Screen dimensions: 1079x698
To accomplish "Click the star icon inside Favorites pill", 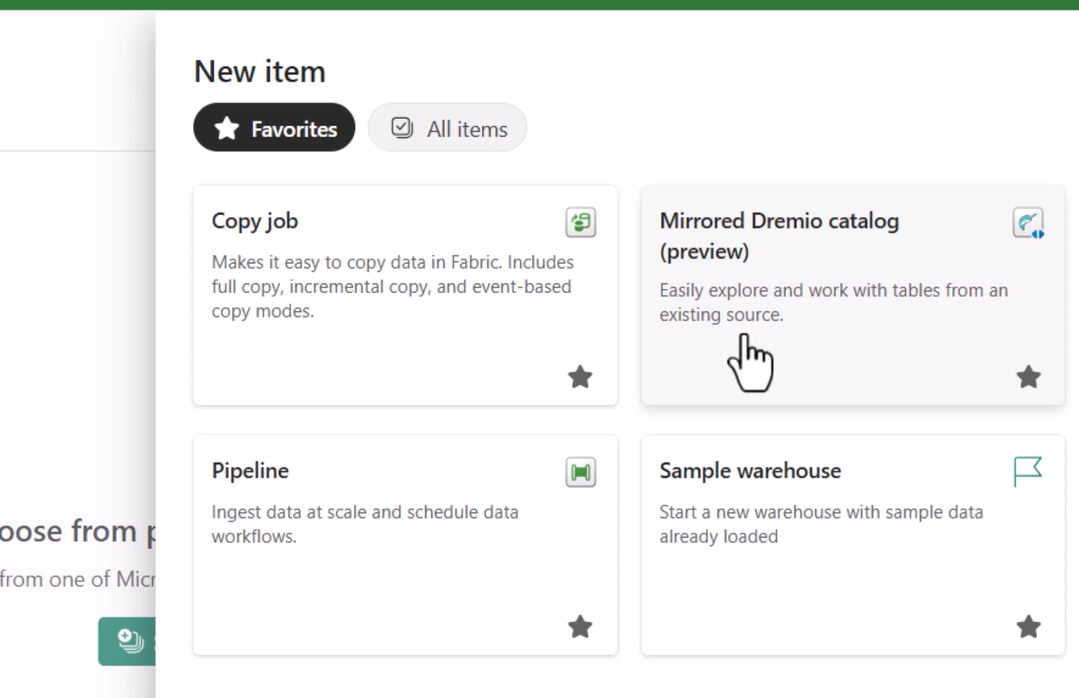I will (x=227, y=128).
